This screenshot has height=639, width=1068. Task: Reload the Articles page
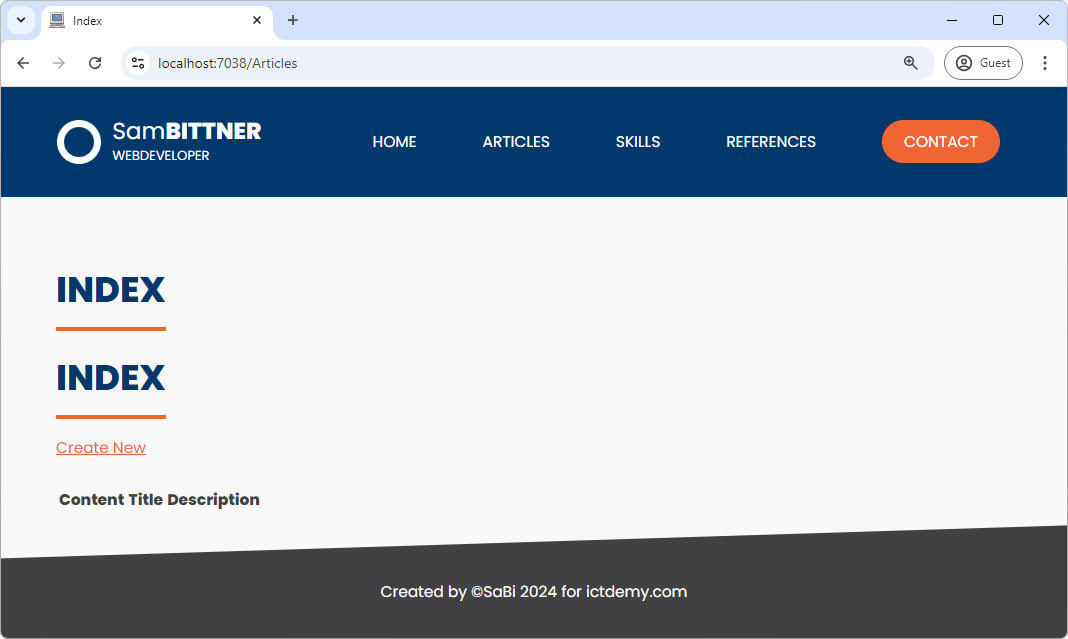point(95,63)
